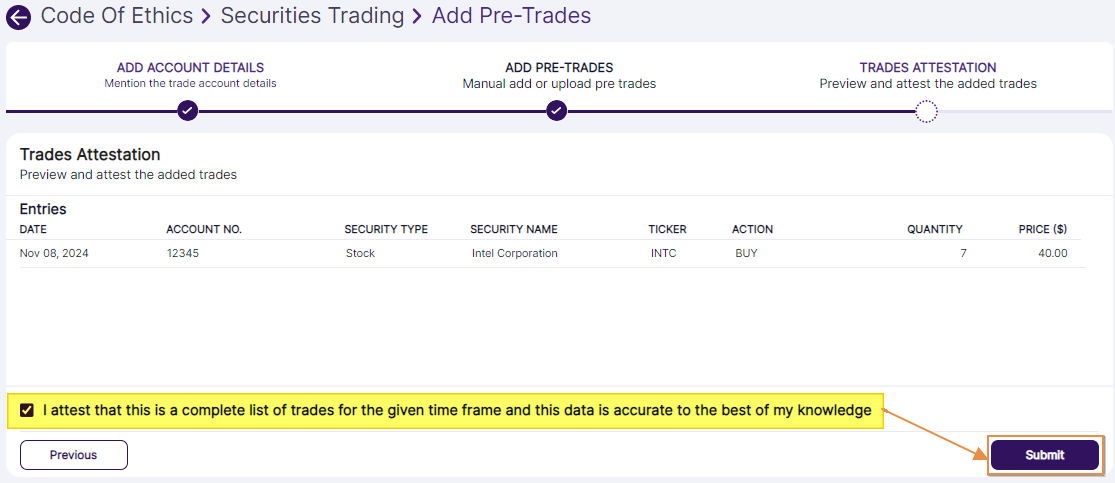Click the Add Pre-Trades checkmark step icon
Image resolution: width=1115 pixels, height=483 pixels.
[557, 110]
